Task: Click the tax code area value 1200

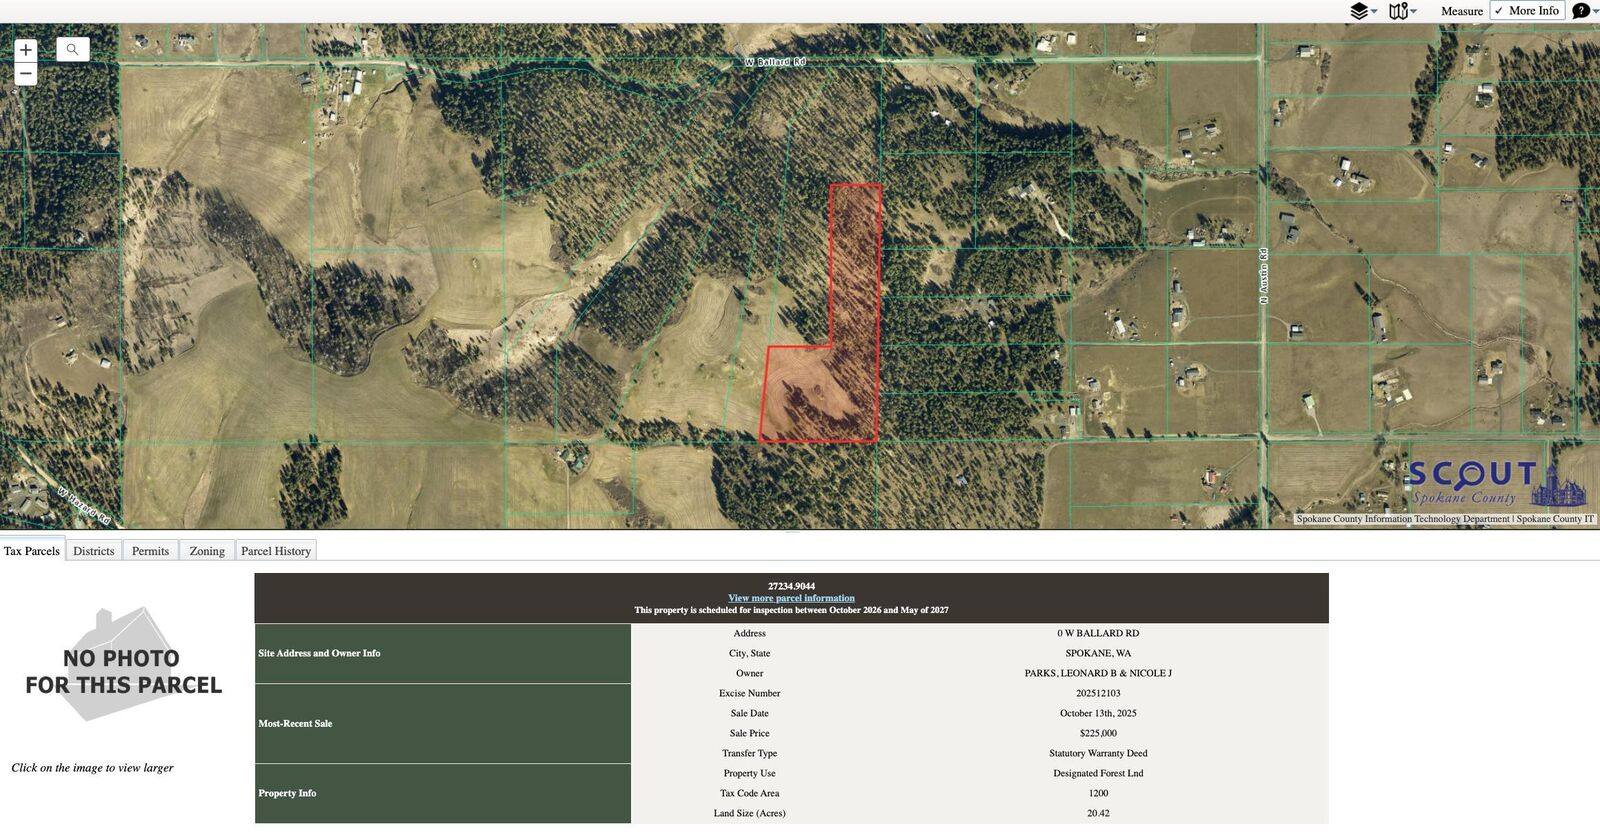Action: click(x=1098, y=793)
